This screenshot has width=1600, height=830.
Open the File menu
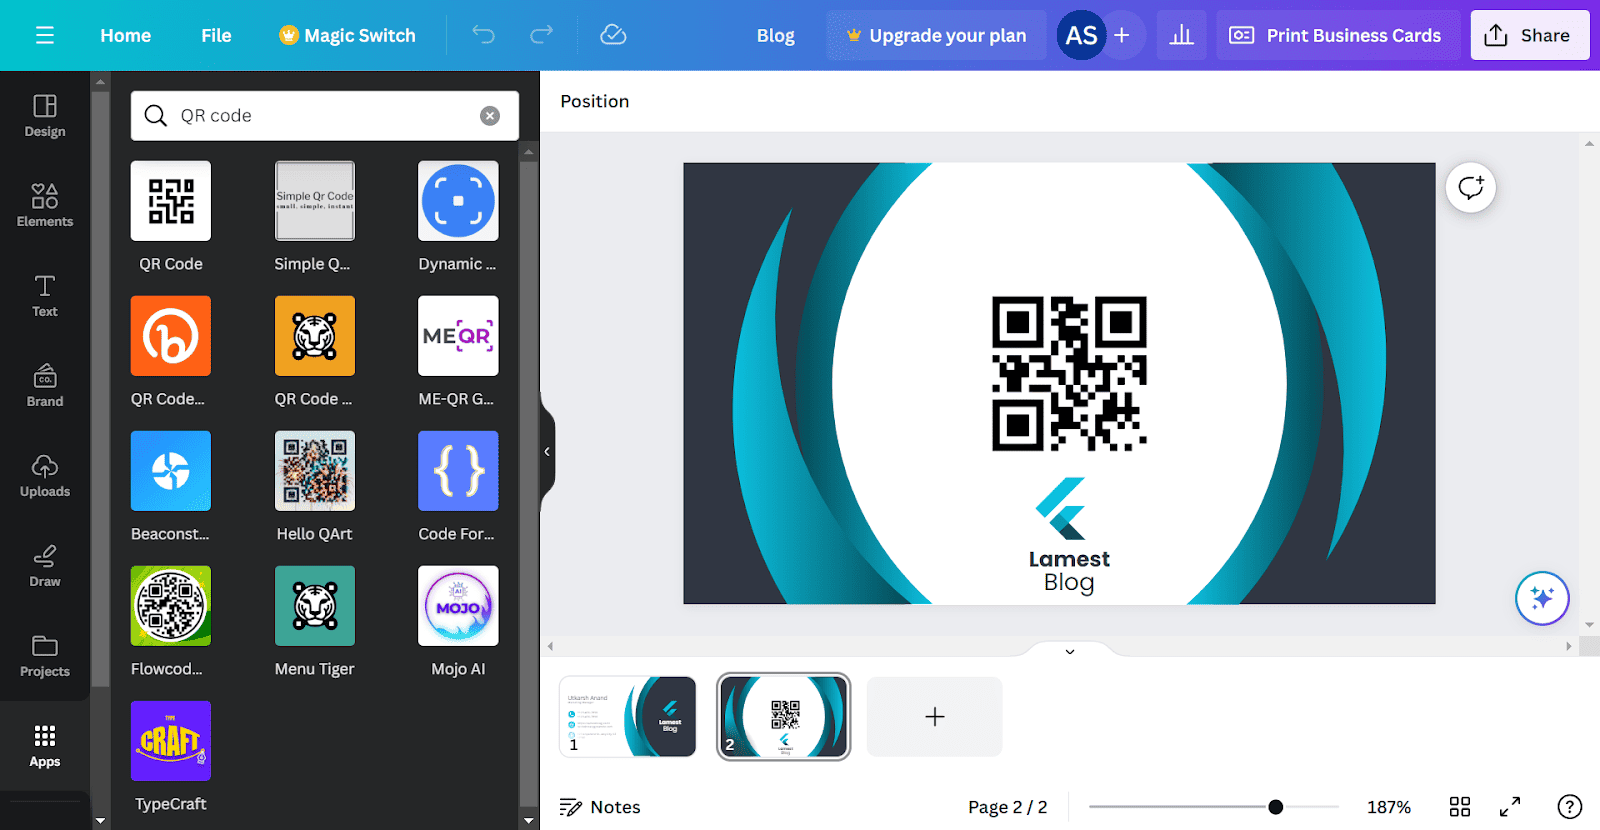coord(216,35)
